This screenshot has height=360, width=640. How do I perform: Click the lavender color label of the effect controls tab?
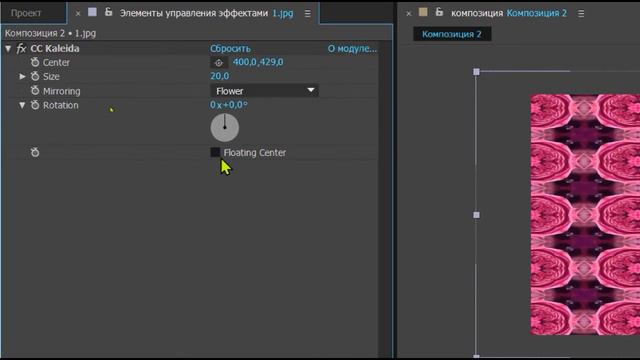(x=93, y=12)
